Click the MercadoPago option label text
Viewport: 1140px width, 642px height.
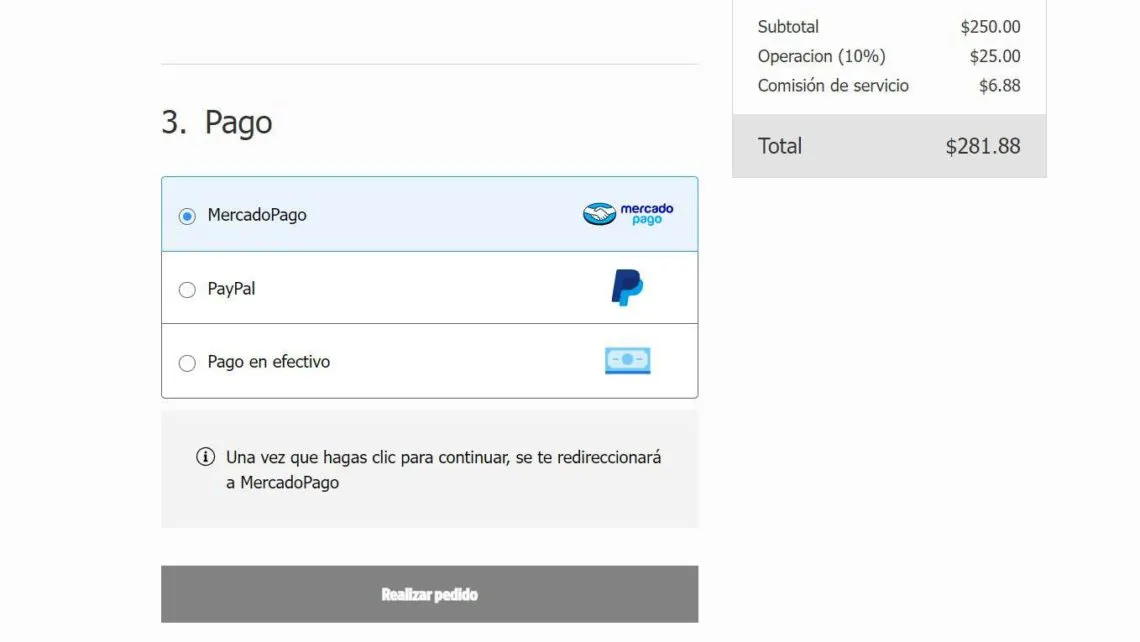(x=257, y=215)
